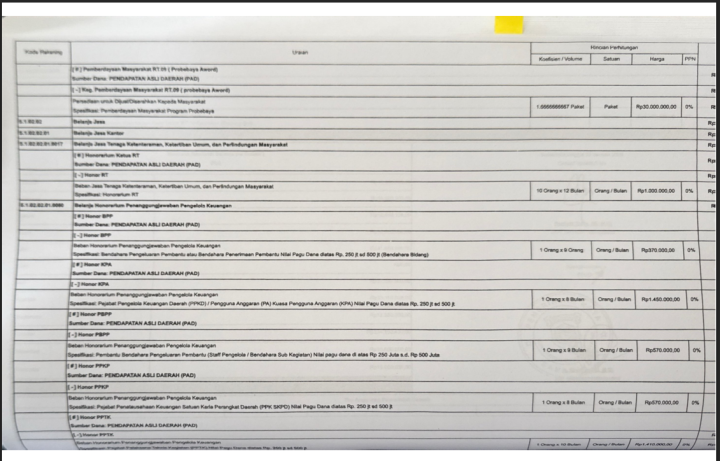The height and width of the screenshot is (461, 720).
Task: Click the yellow sticky marker at top
Action: 509,23
